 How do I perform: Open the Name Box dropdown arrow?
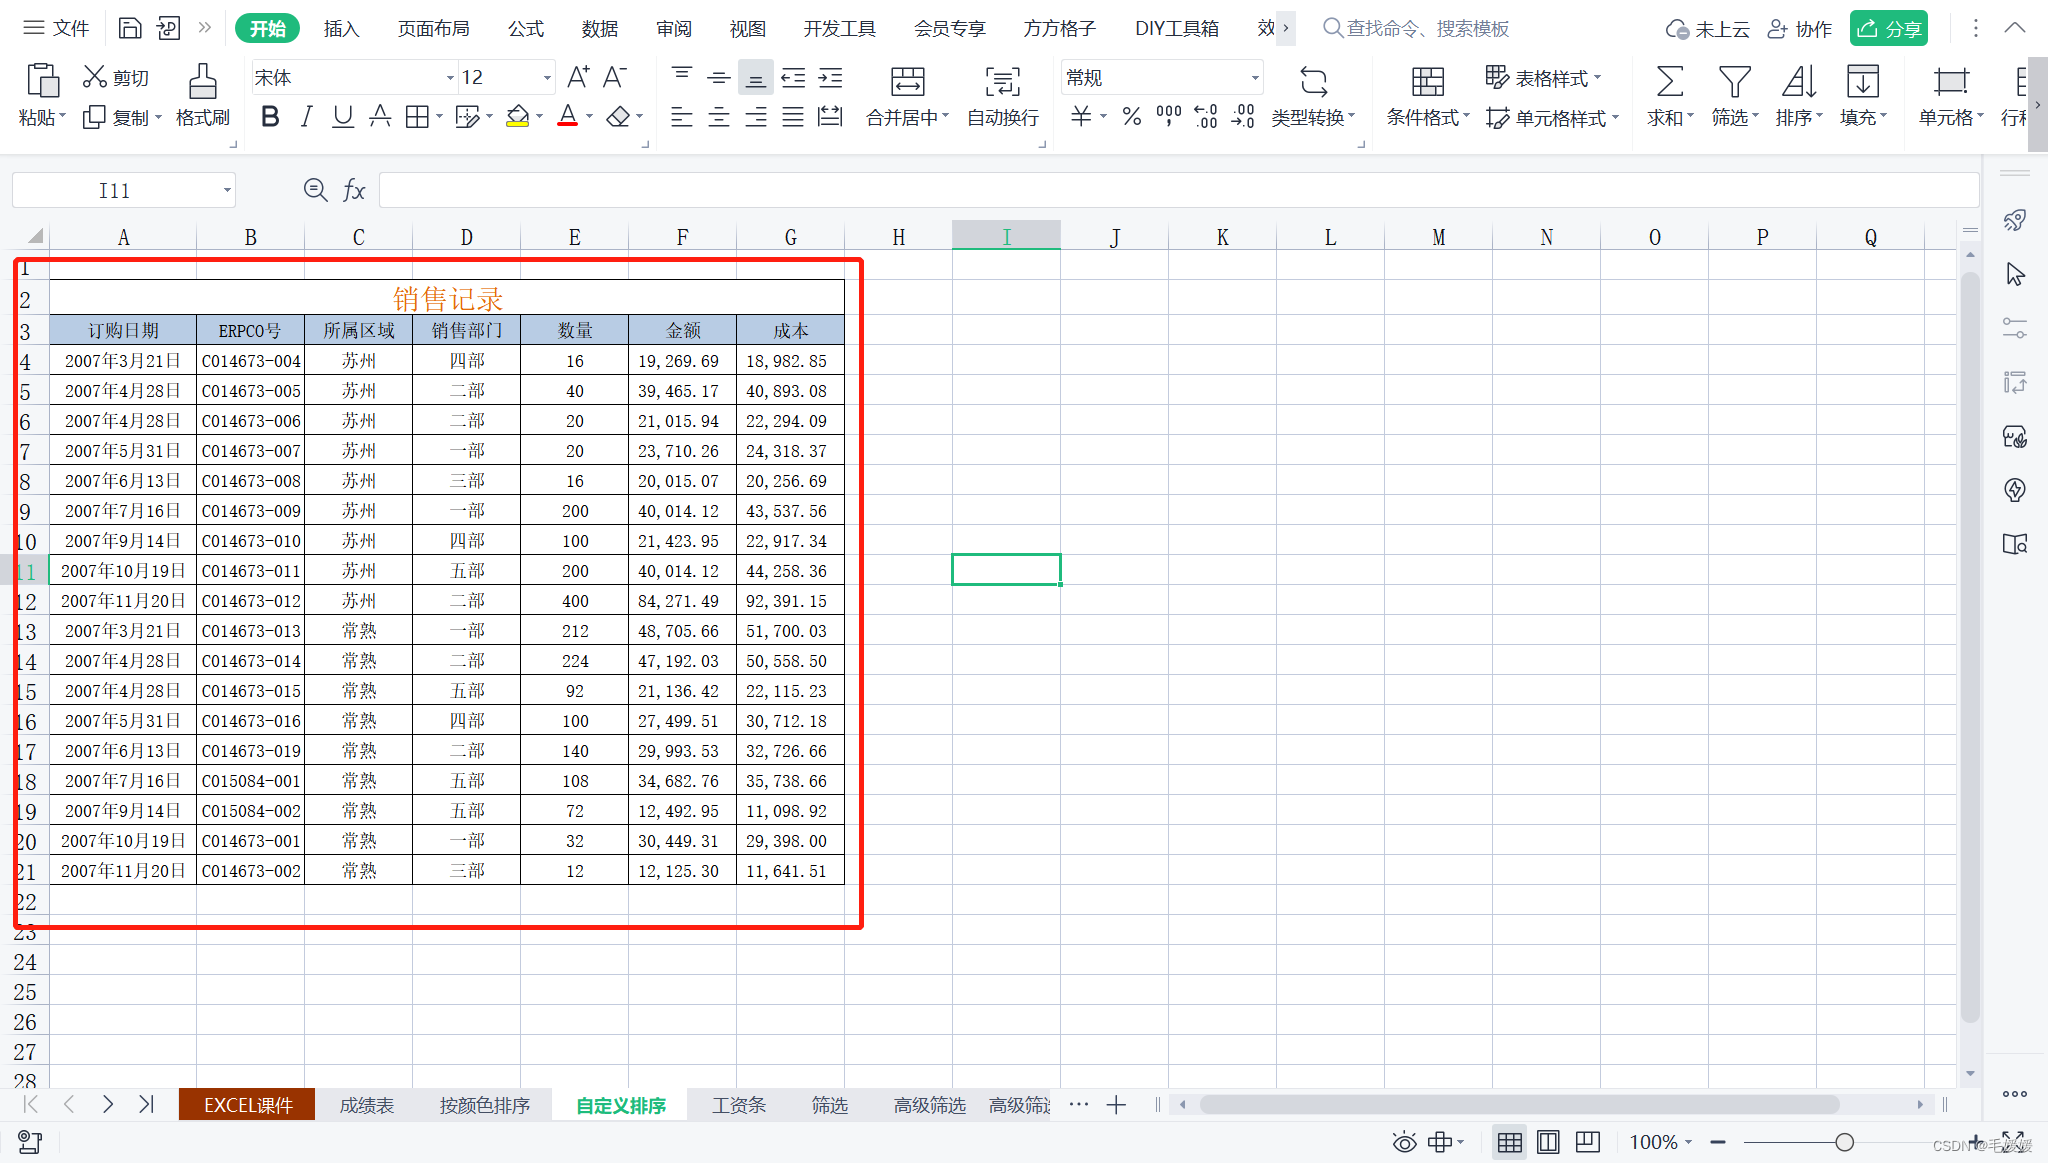pos(227,190)
